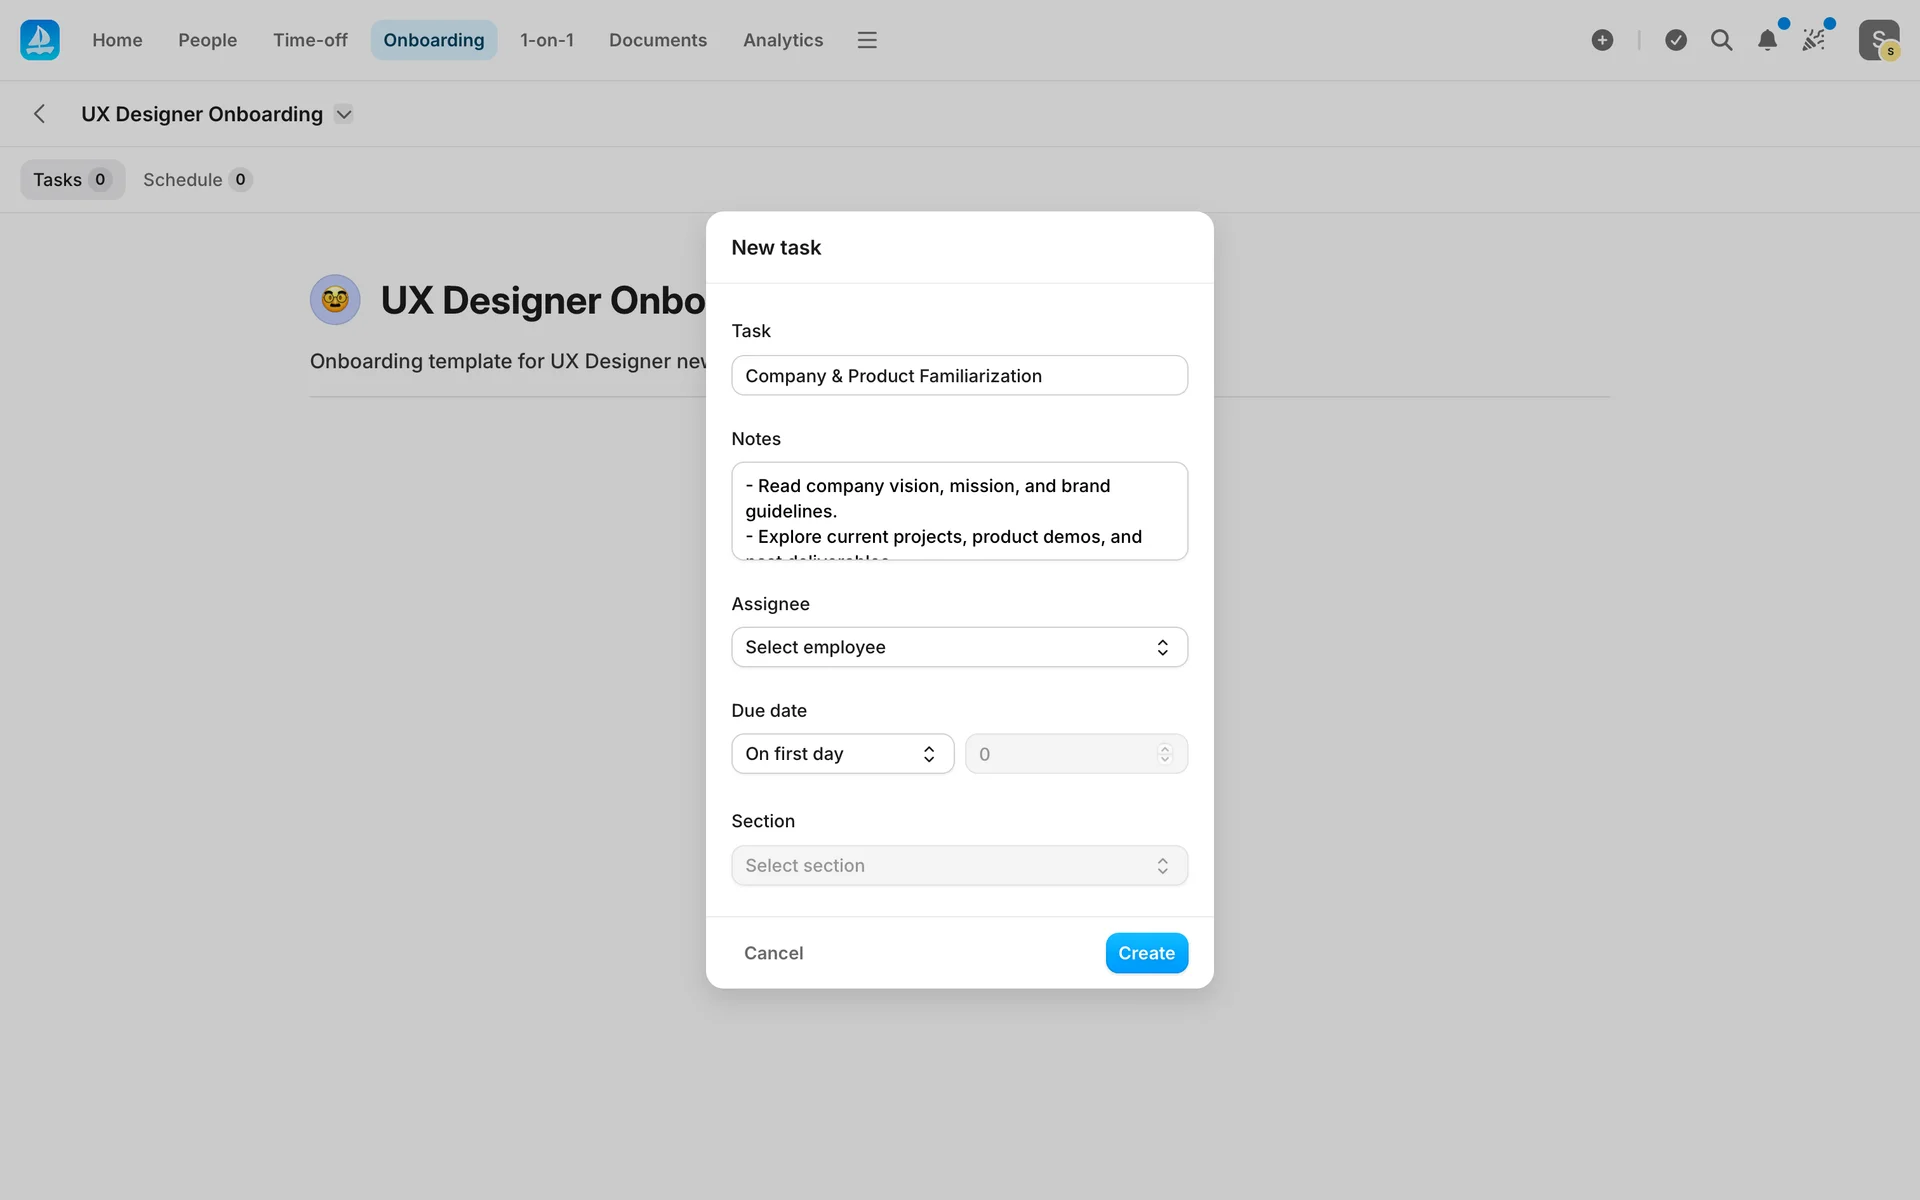
Task: Click the plus add icon
Action: pyautogui.click(x=1602, y=40)
